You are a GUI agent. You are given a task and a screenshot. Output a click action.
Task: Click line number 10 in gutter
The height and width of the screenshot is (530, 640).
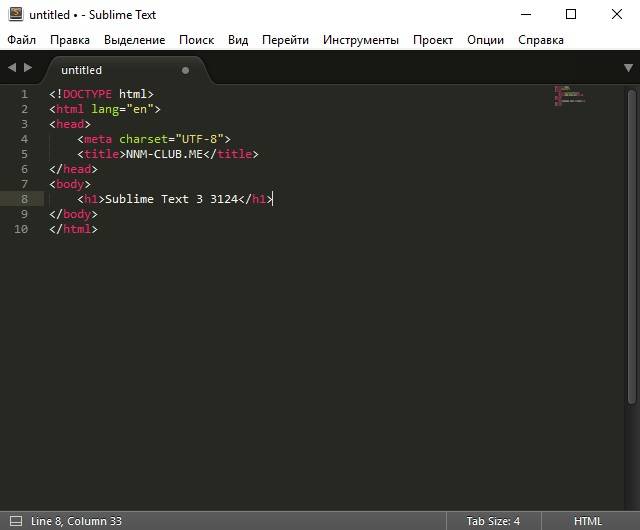click(x=21, y=229)
